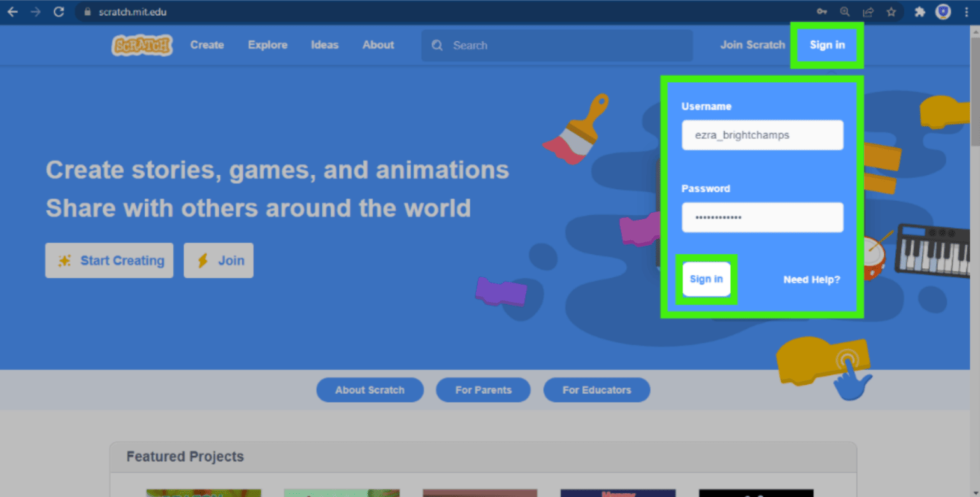Screen dimensions: 980x497
Task: Reload the page with the refresh icon
Action: [59, 12]
